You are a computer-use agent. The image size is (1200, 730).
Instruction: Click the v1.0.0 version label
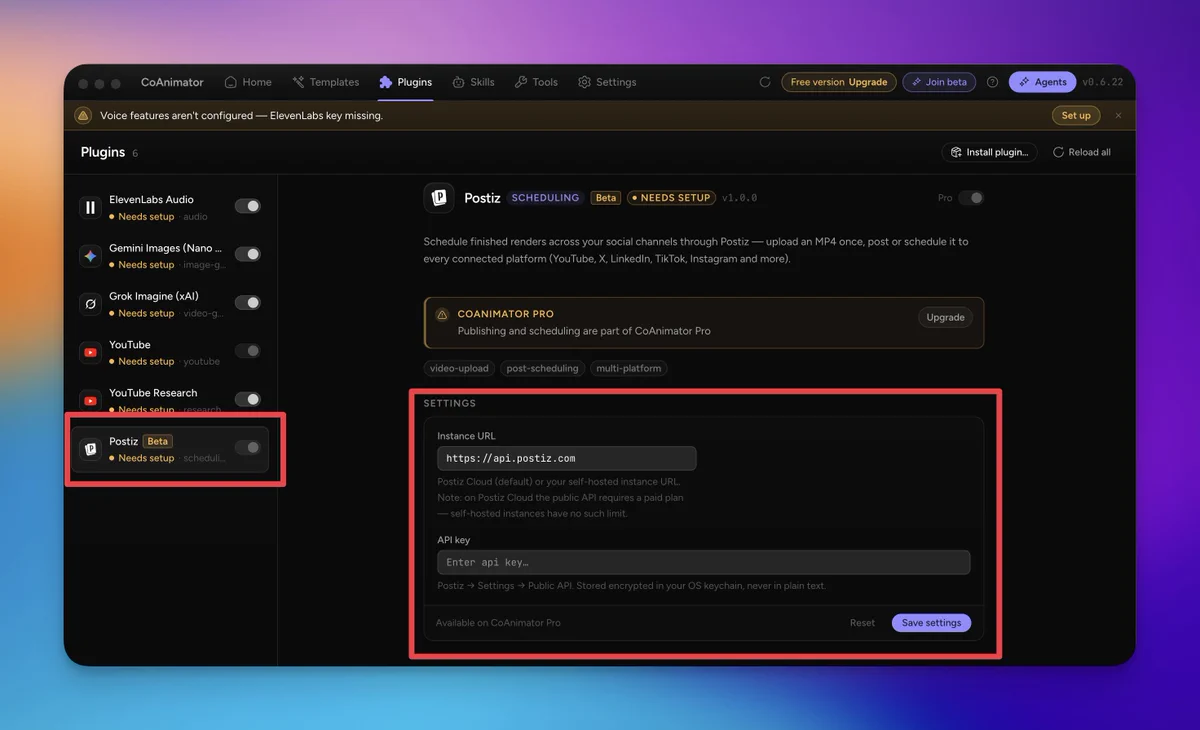click(739, 198)
